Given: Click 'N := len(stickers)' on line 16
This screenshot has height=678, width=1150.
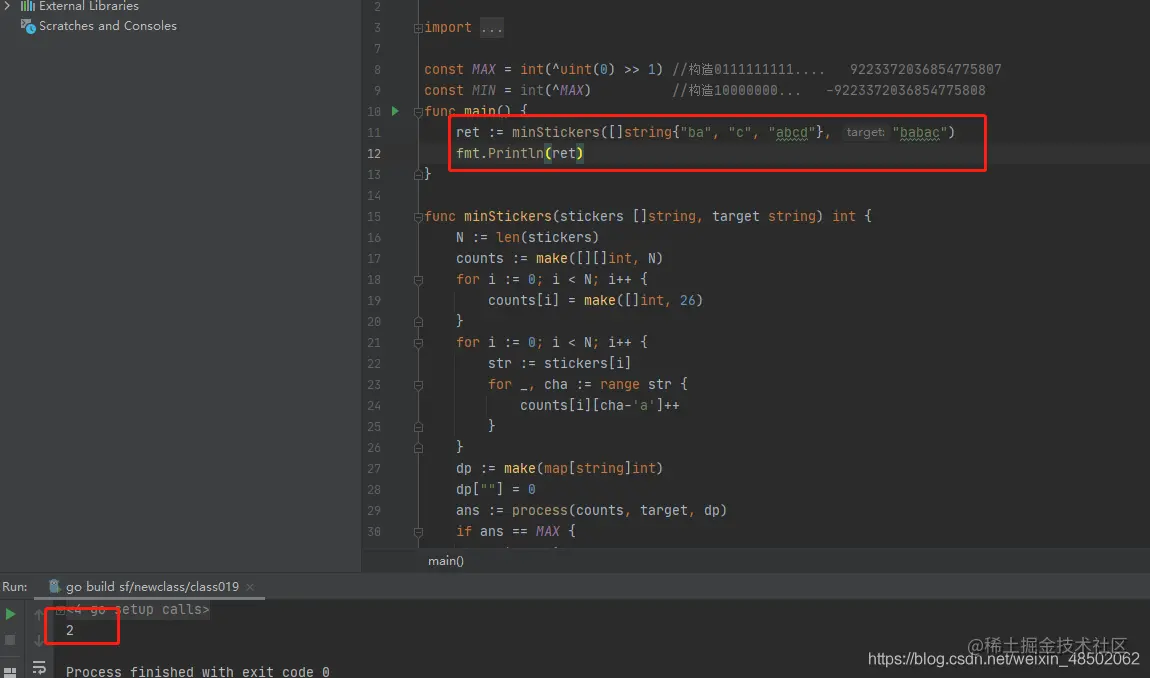Looking at the screenshot, I should click(x=527, y=238).
